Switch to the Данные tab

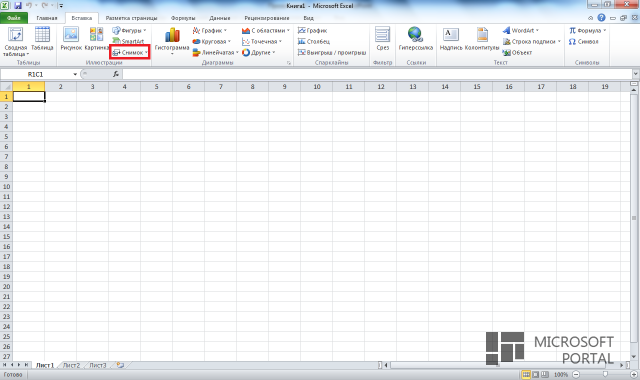coord(220,18)
